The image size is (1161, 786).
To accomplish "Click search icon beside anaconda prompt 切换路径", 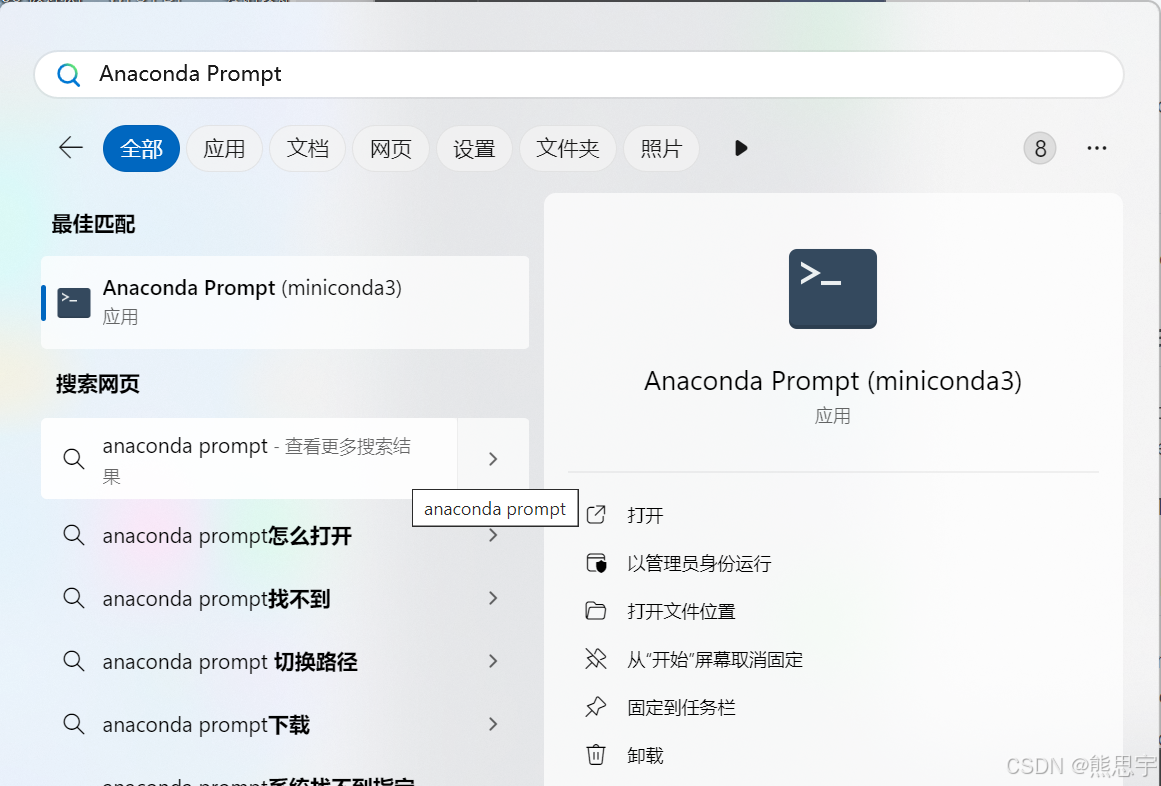I will point(73,660).
